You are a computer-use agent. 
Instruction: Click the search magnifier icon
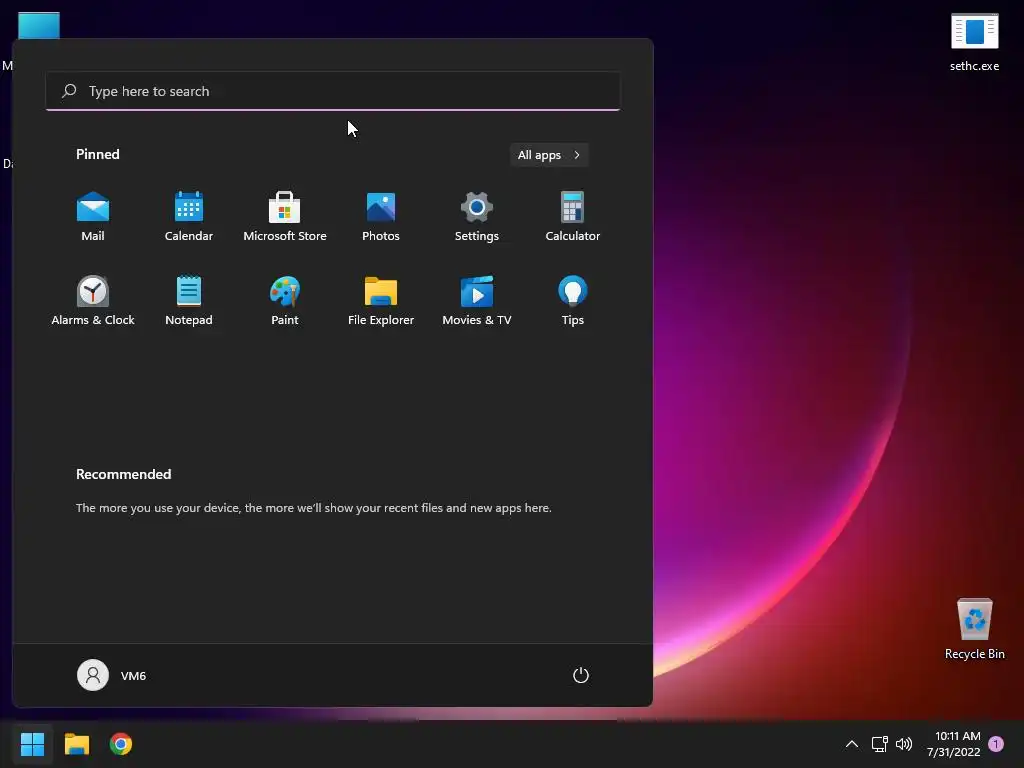pyautogui.click(x=69, y=91)
